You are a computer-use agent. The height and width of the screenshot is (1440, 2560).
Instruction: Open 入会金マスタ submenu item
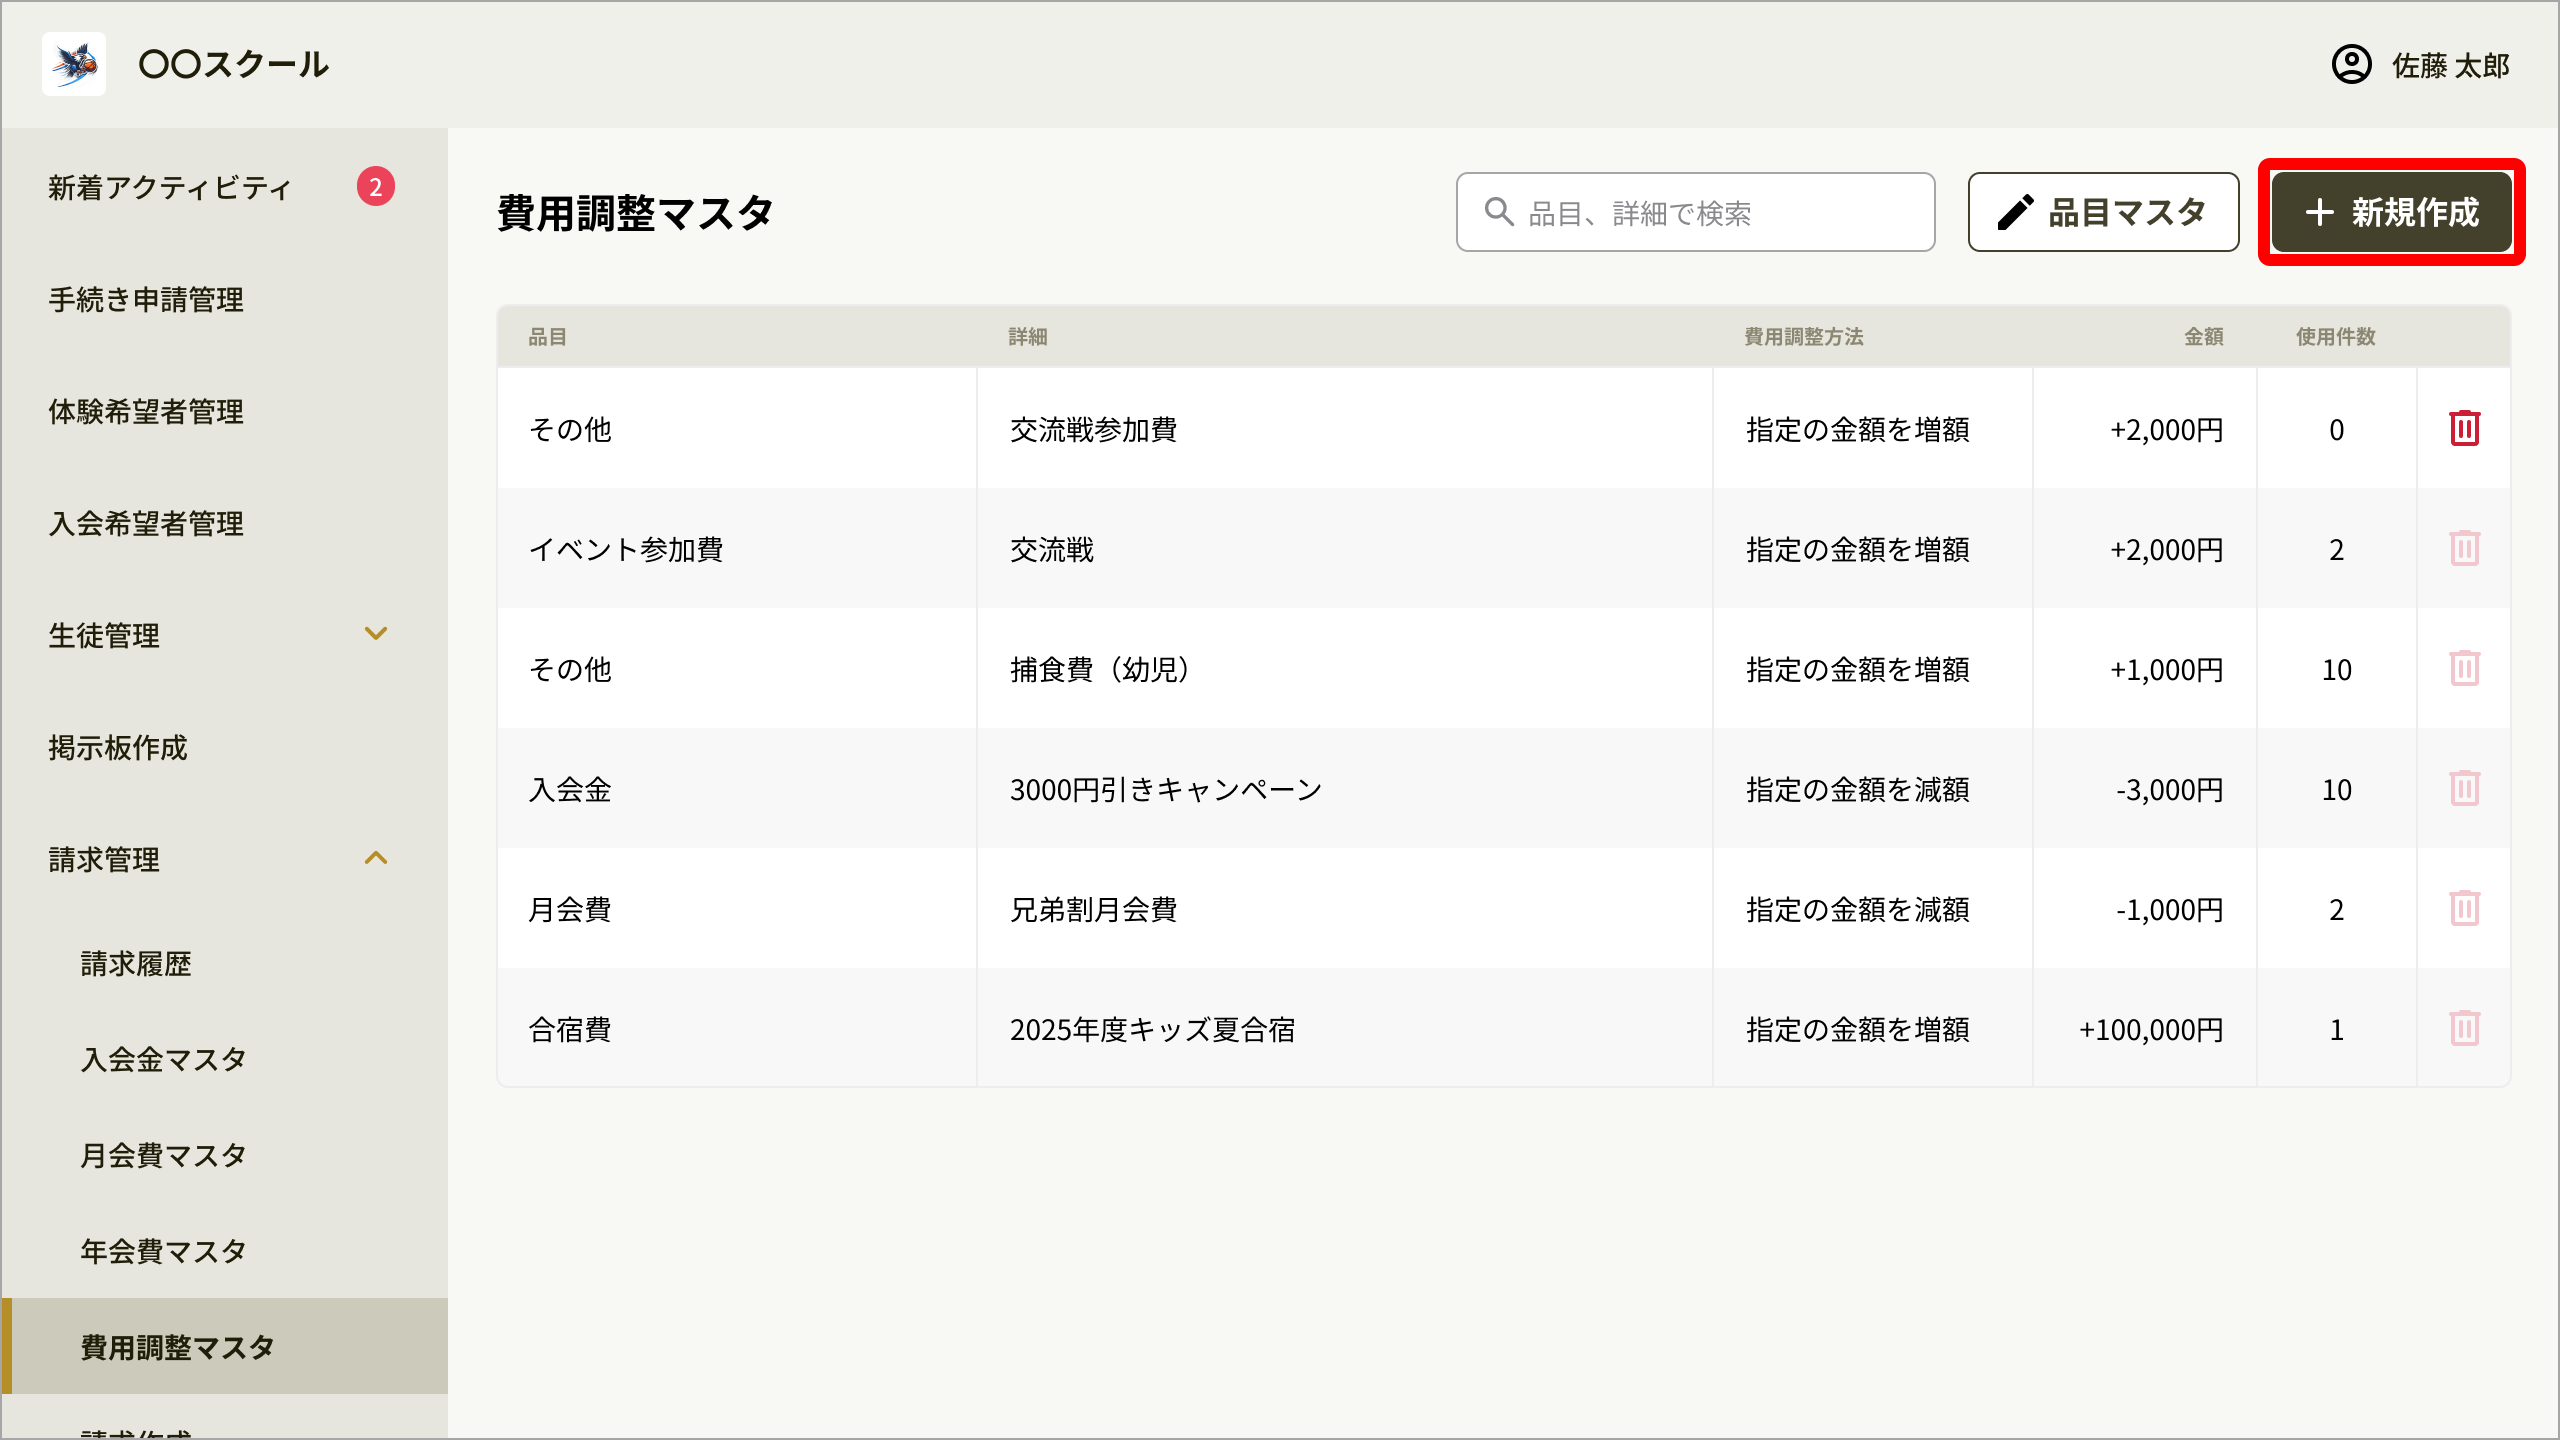[164, 1060]
